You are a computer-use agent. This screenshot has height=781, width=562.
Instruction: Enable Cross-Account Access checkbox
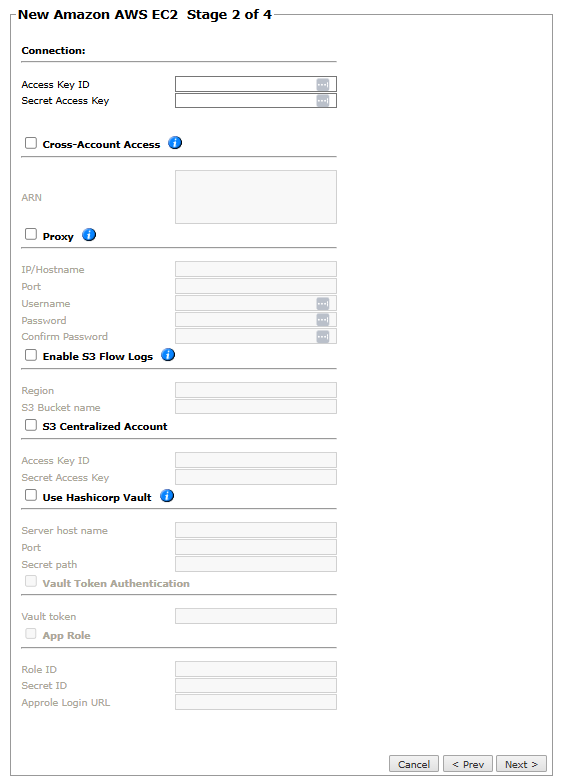[x=31, y=143]
